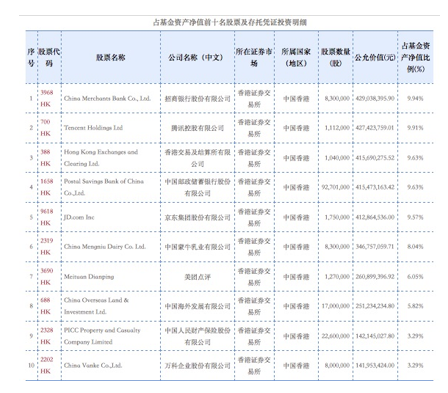This screenshot has width=448, height=393.
Task: Click fair value 429,038,395.90
Action: click(x=375, y=98)
